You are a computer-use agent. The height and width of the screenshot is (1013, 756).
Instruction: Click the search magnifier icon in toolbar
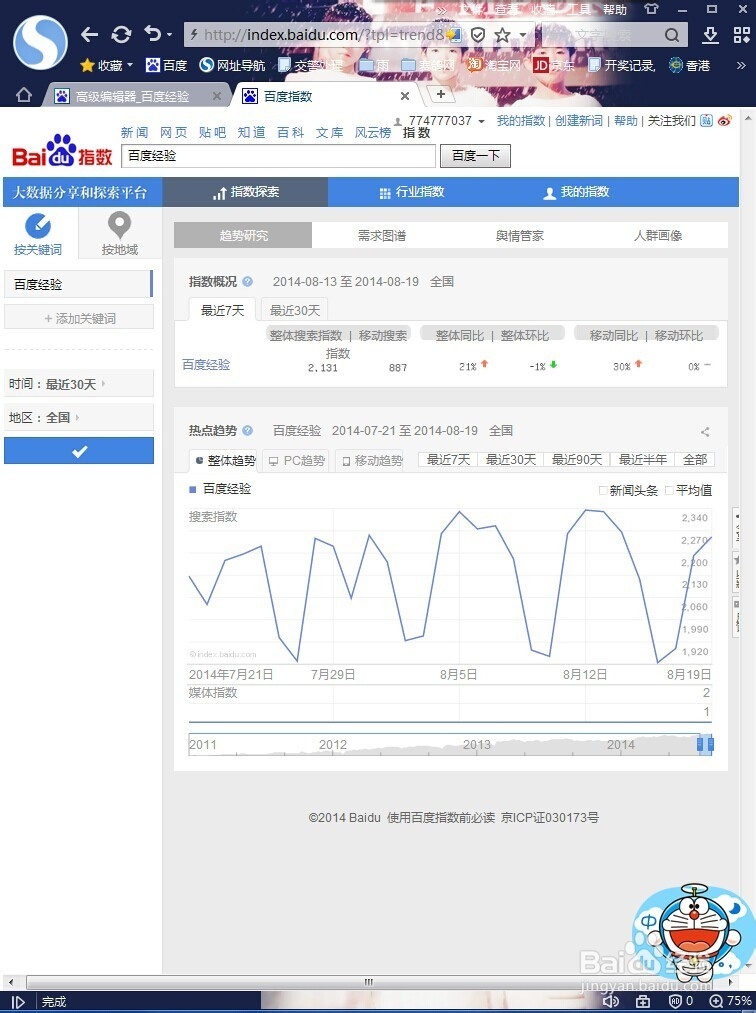[672, 34]
